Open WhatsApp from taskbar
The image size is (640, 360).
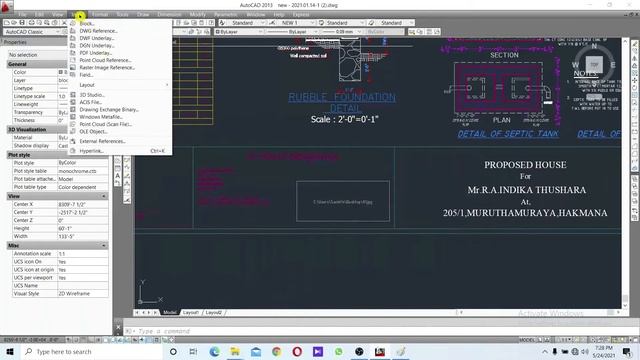338,351
